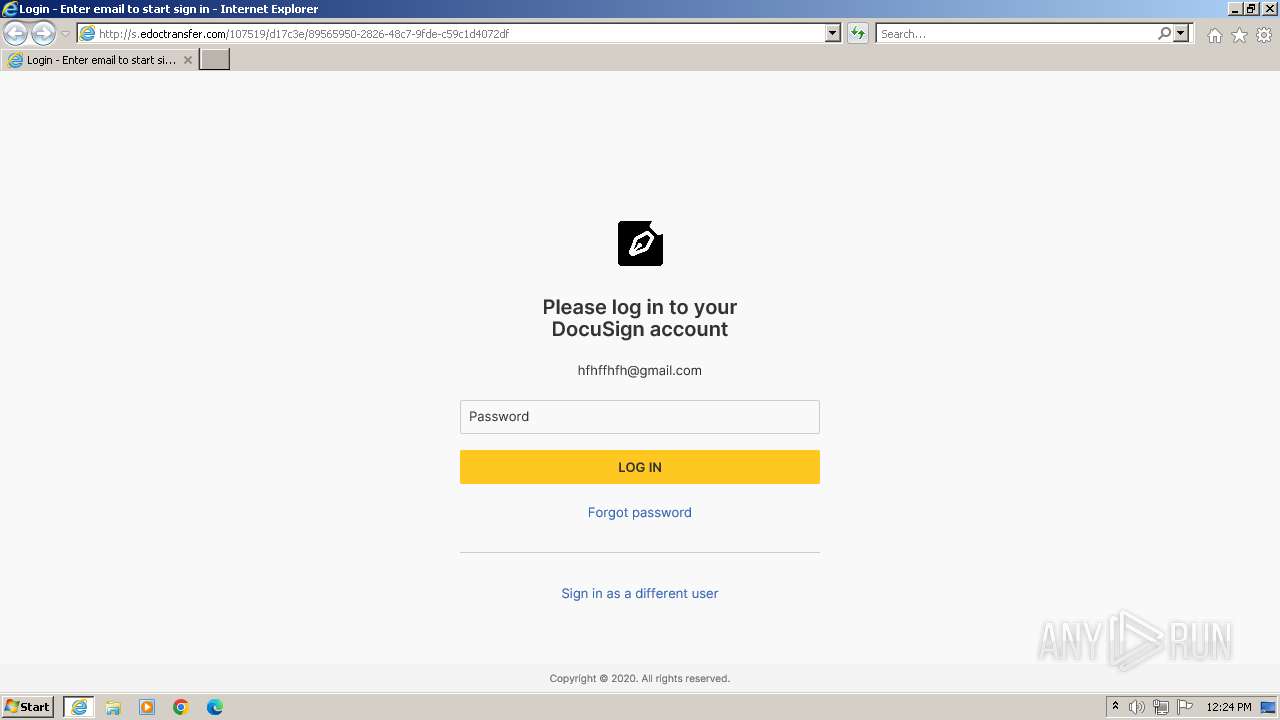
Task: Click the Show desktop tray button
Action: [1269, 707]
